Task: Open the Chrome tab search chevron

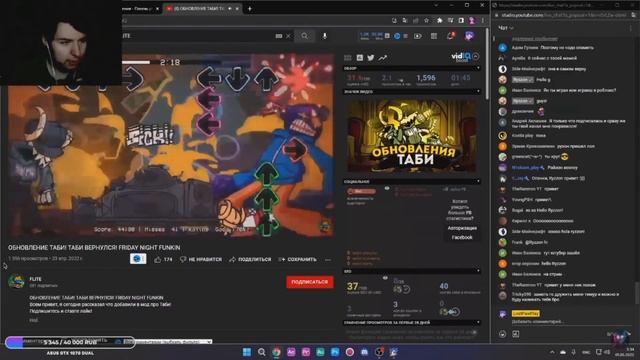Action: click(436, 5)
